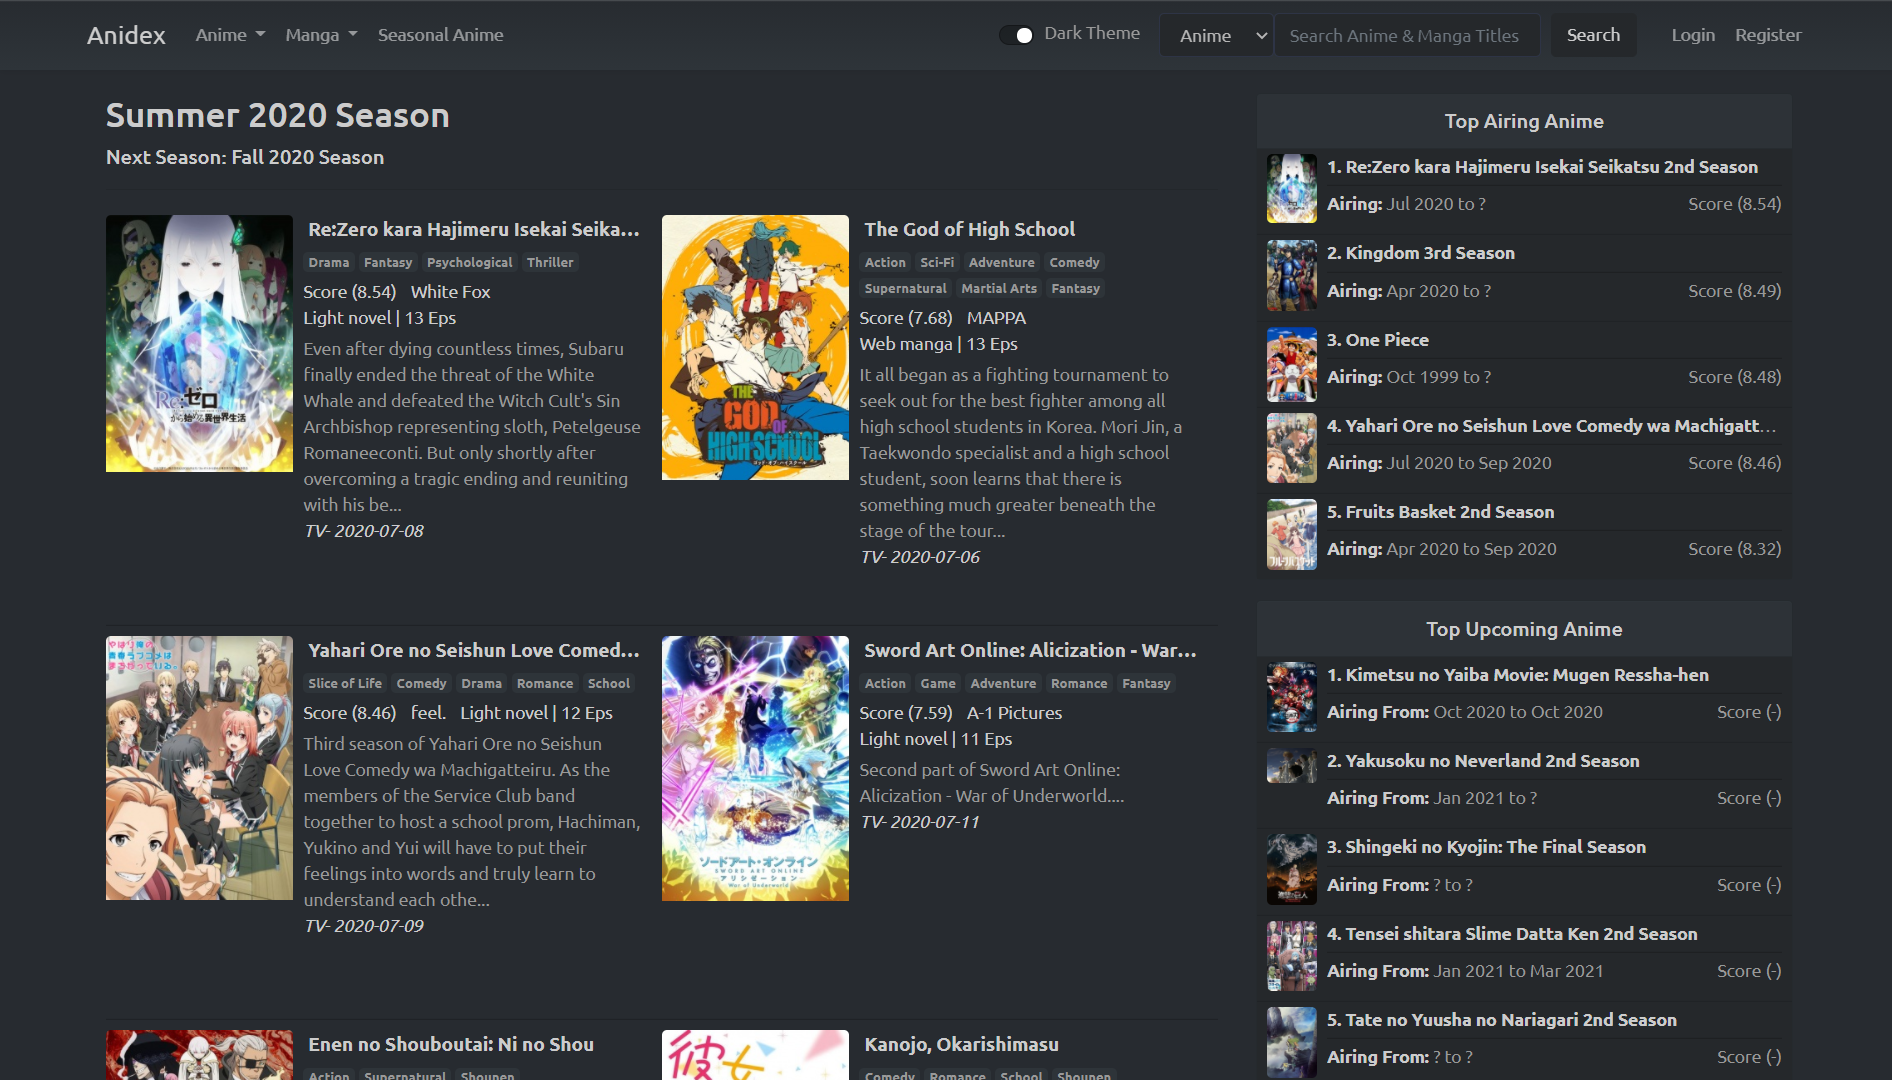Image resolution: width=1892 pixels, height=1080 pixels.
Task: Open Fruits Basket 2nd Season thumbnail
Action: (x=1292, y=534)
